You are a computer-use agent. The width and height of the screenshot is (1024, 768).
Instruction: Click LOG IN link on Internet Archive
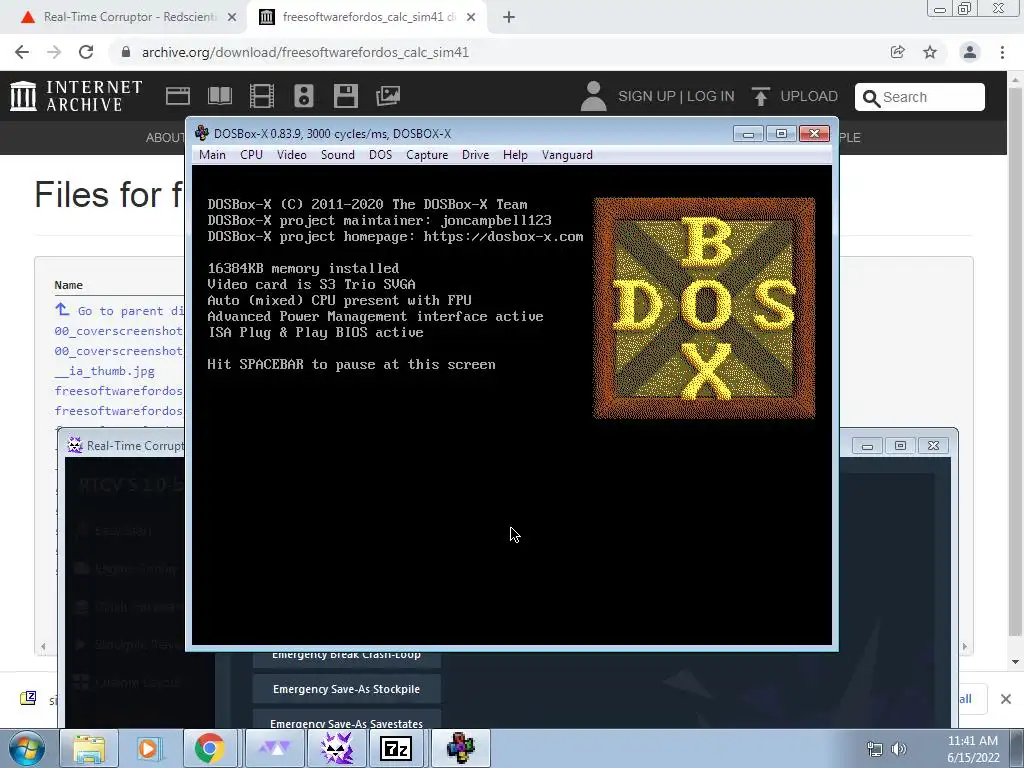pos(711,96)
